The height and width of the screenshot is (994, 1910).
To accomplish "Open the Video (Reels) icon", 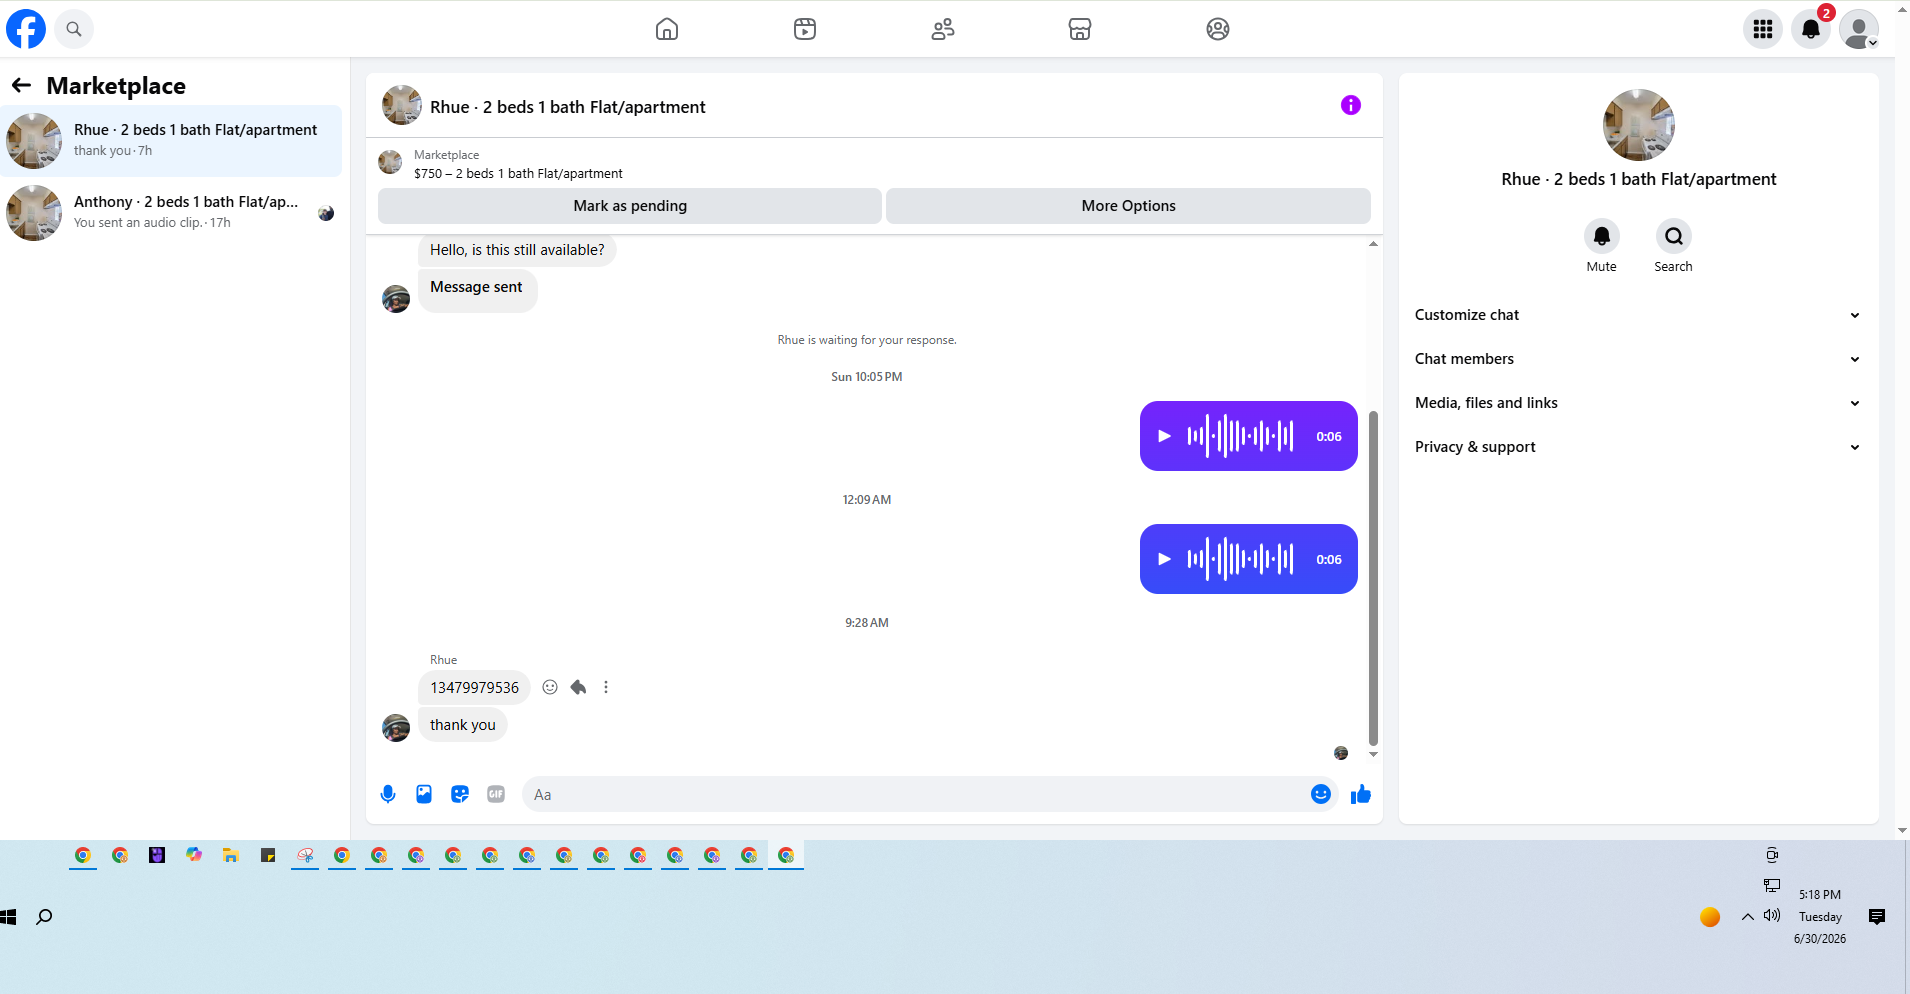I will pos(805,29).
